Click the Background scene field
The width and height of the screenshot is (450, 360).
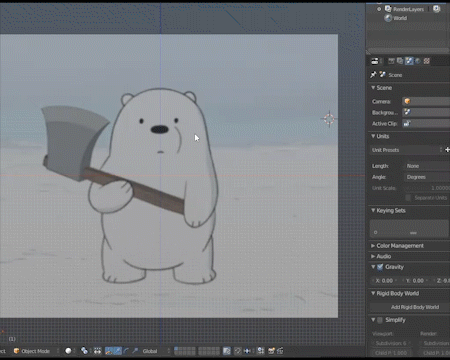[x=426, y=112]
